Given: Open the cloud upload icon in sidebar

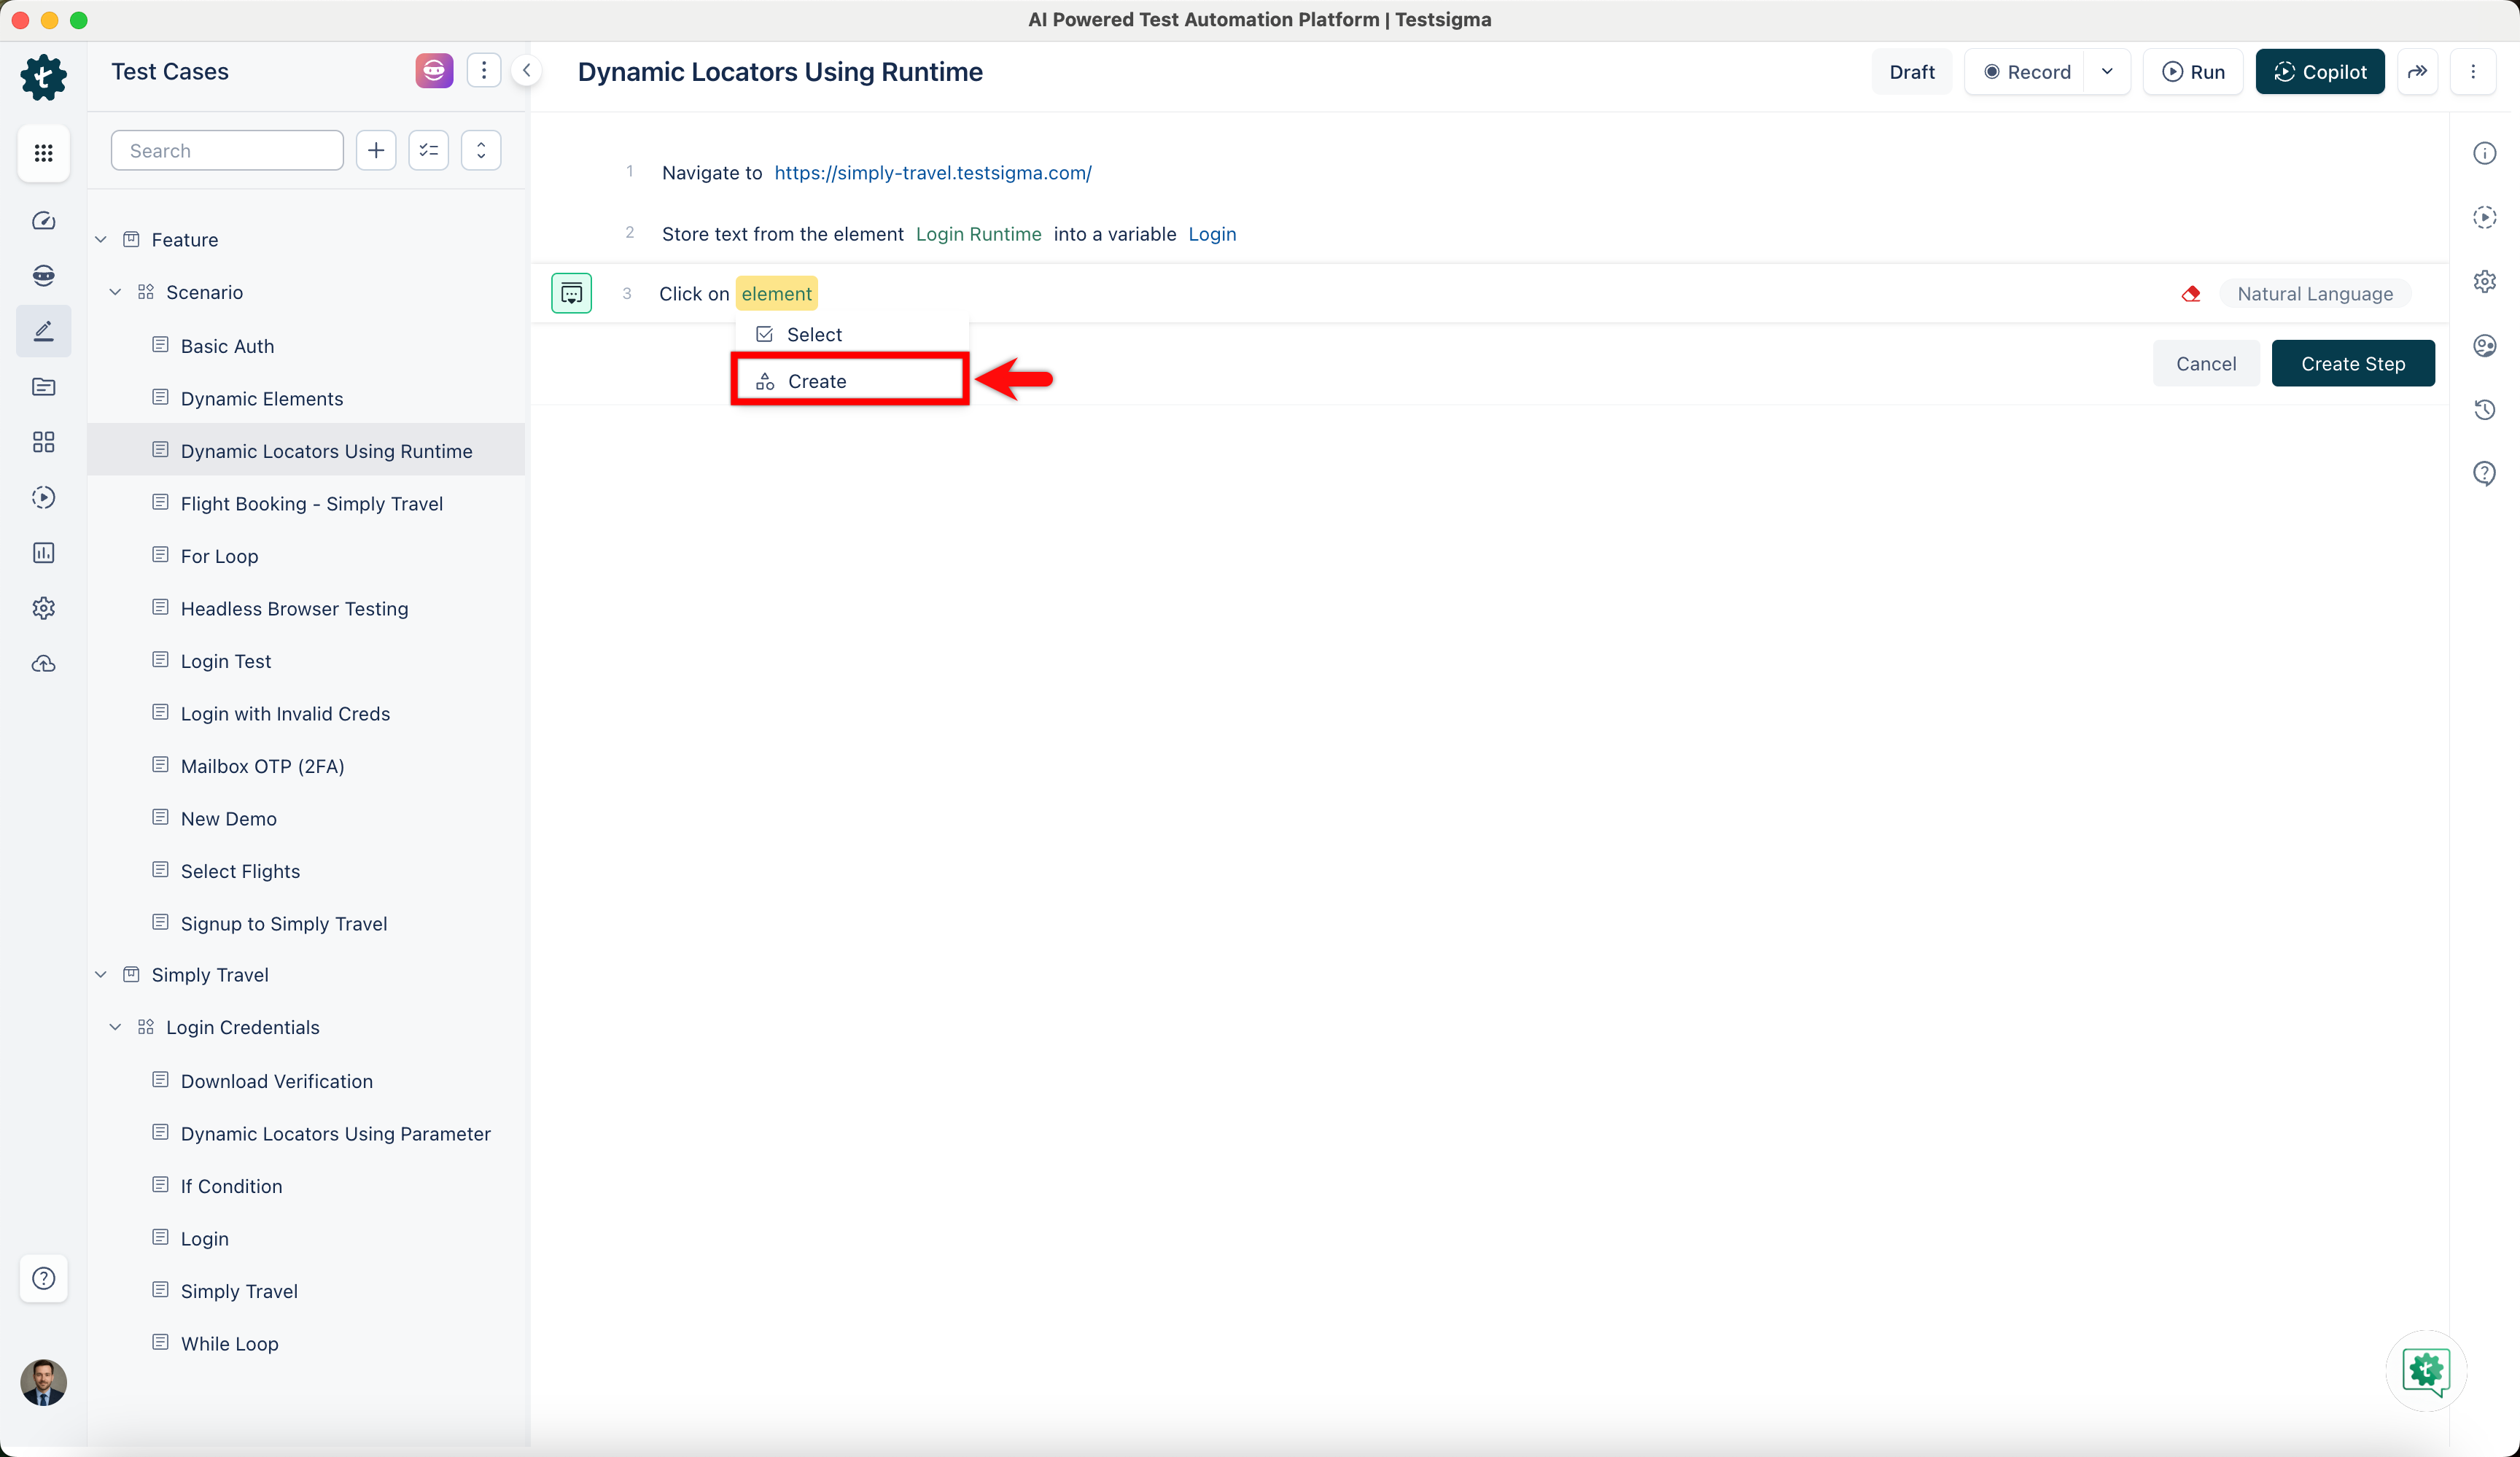Looking at the screenshot, I should (x=43, y=664).
